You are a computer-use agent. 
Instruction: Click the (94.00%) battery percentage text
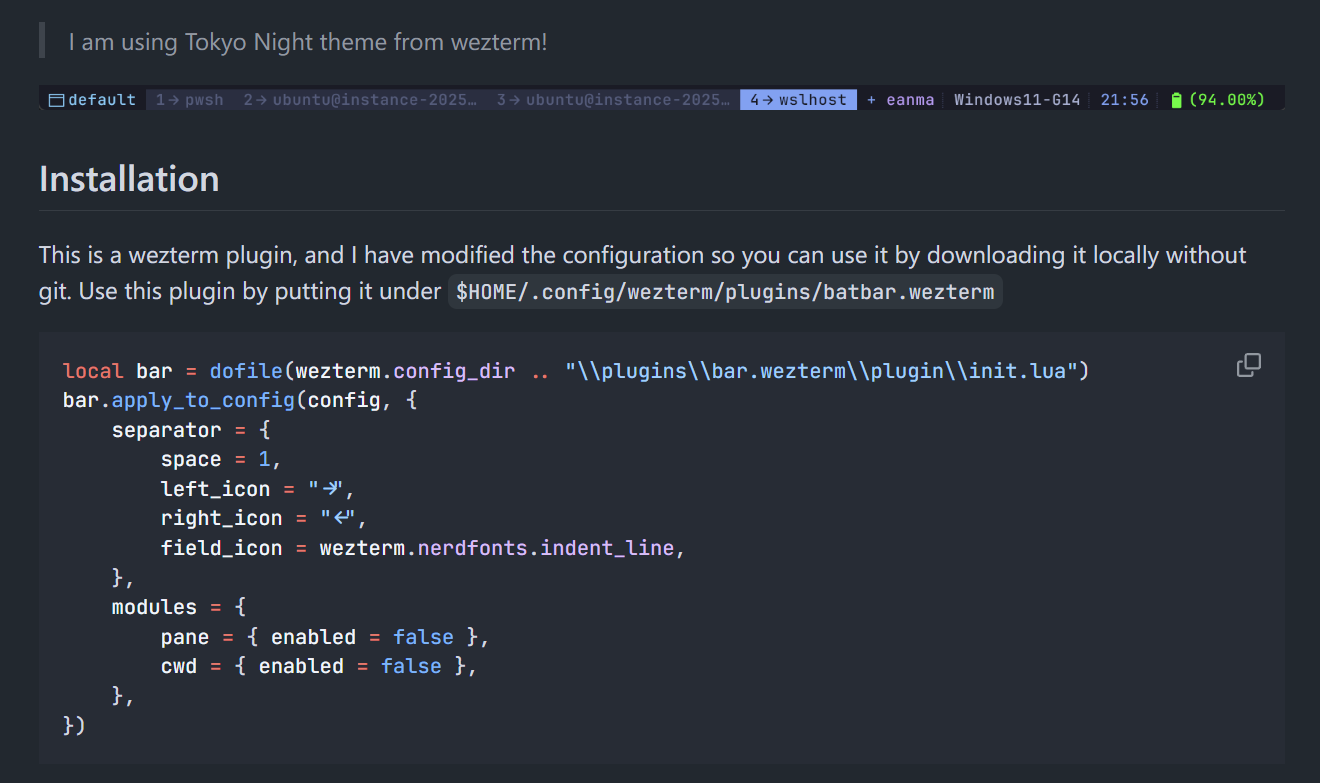tap(1227, 100)
